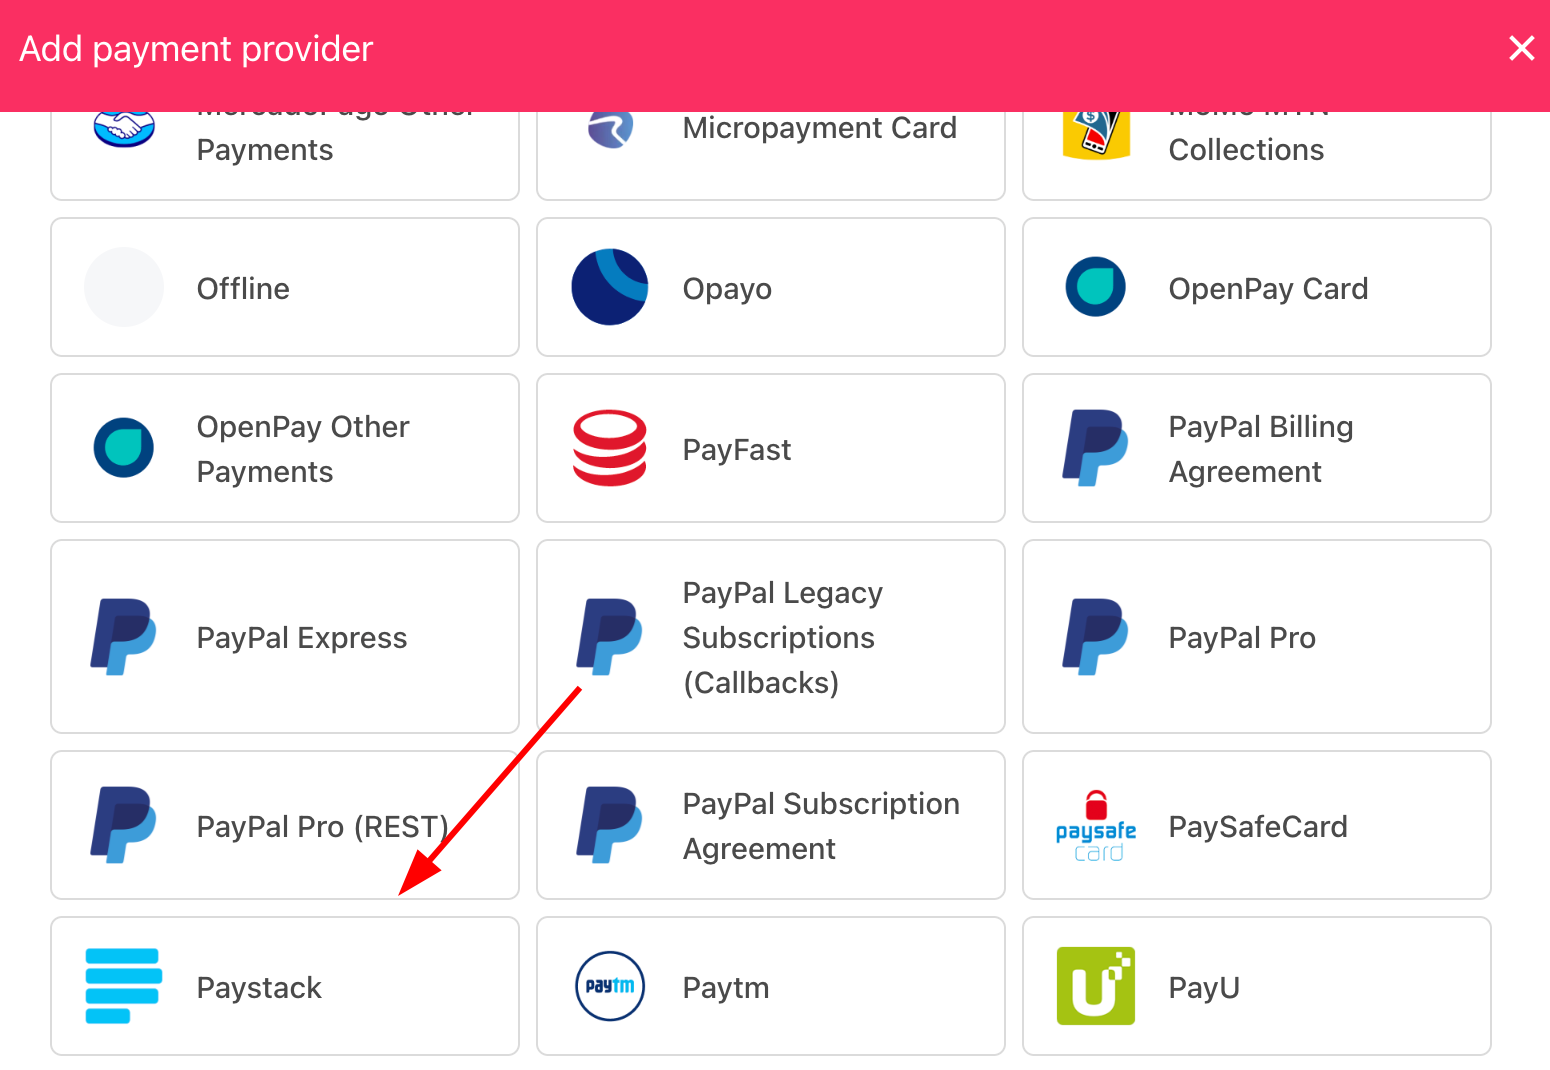Choose PayPal Billing Agreement provider

[1257, 448]
